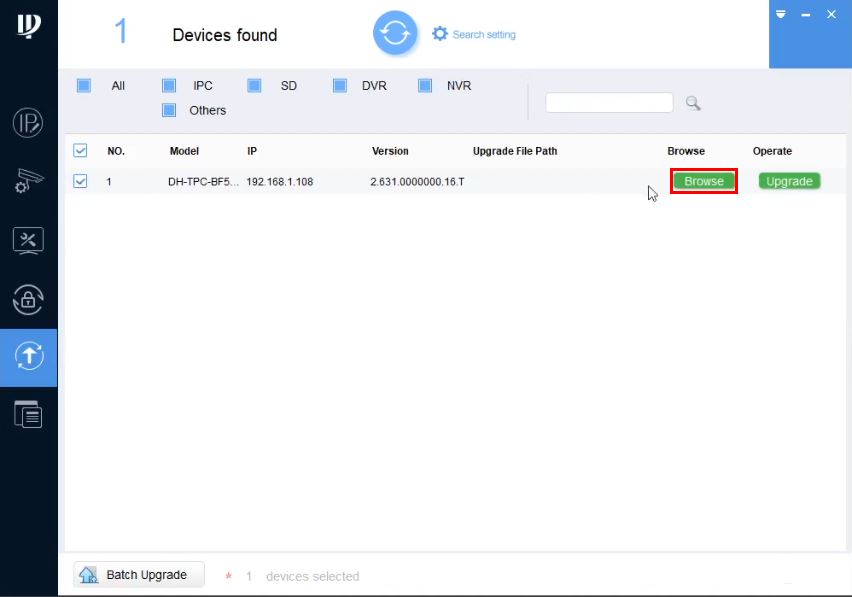Toggle the select-all header checkbox
The image size is (852, 597).
tap(80, 150)
